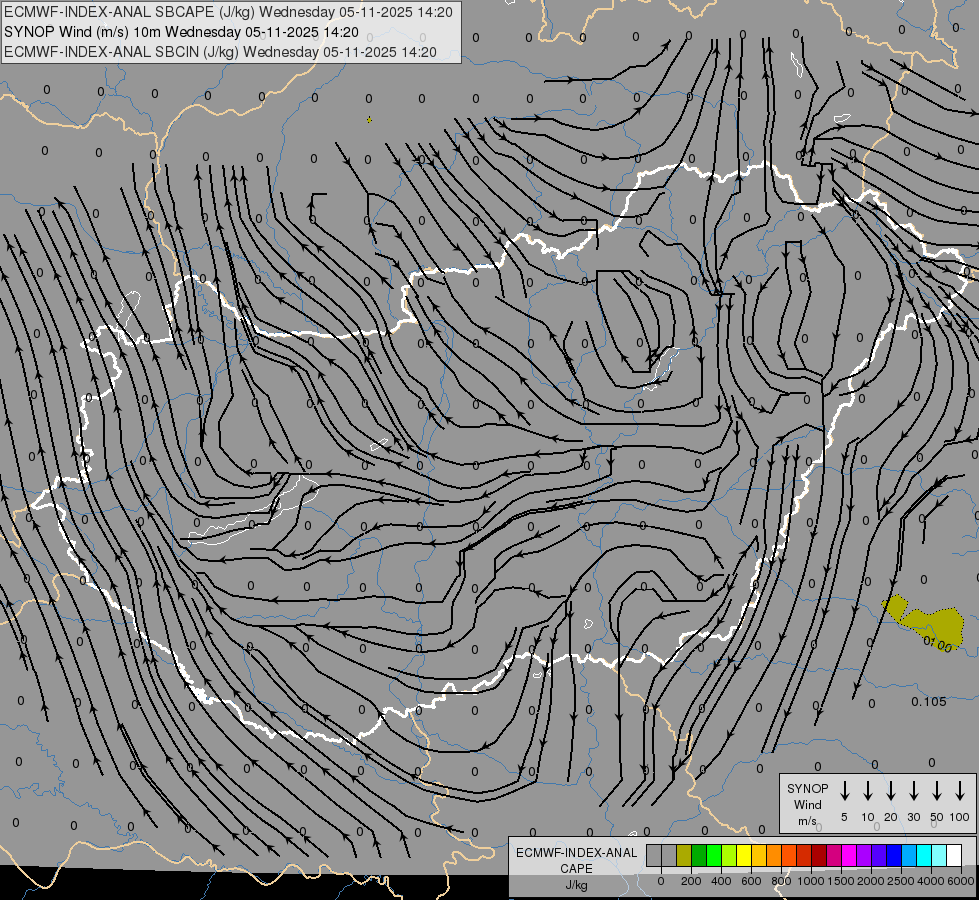Screen dimensions: 979x900
Task: Click the 600 tick label on CAPE scale
Action: [751, 881]
